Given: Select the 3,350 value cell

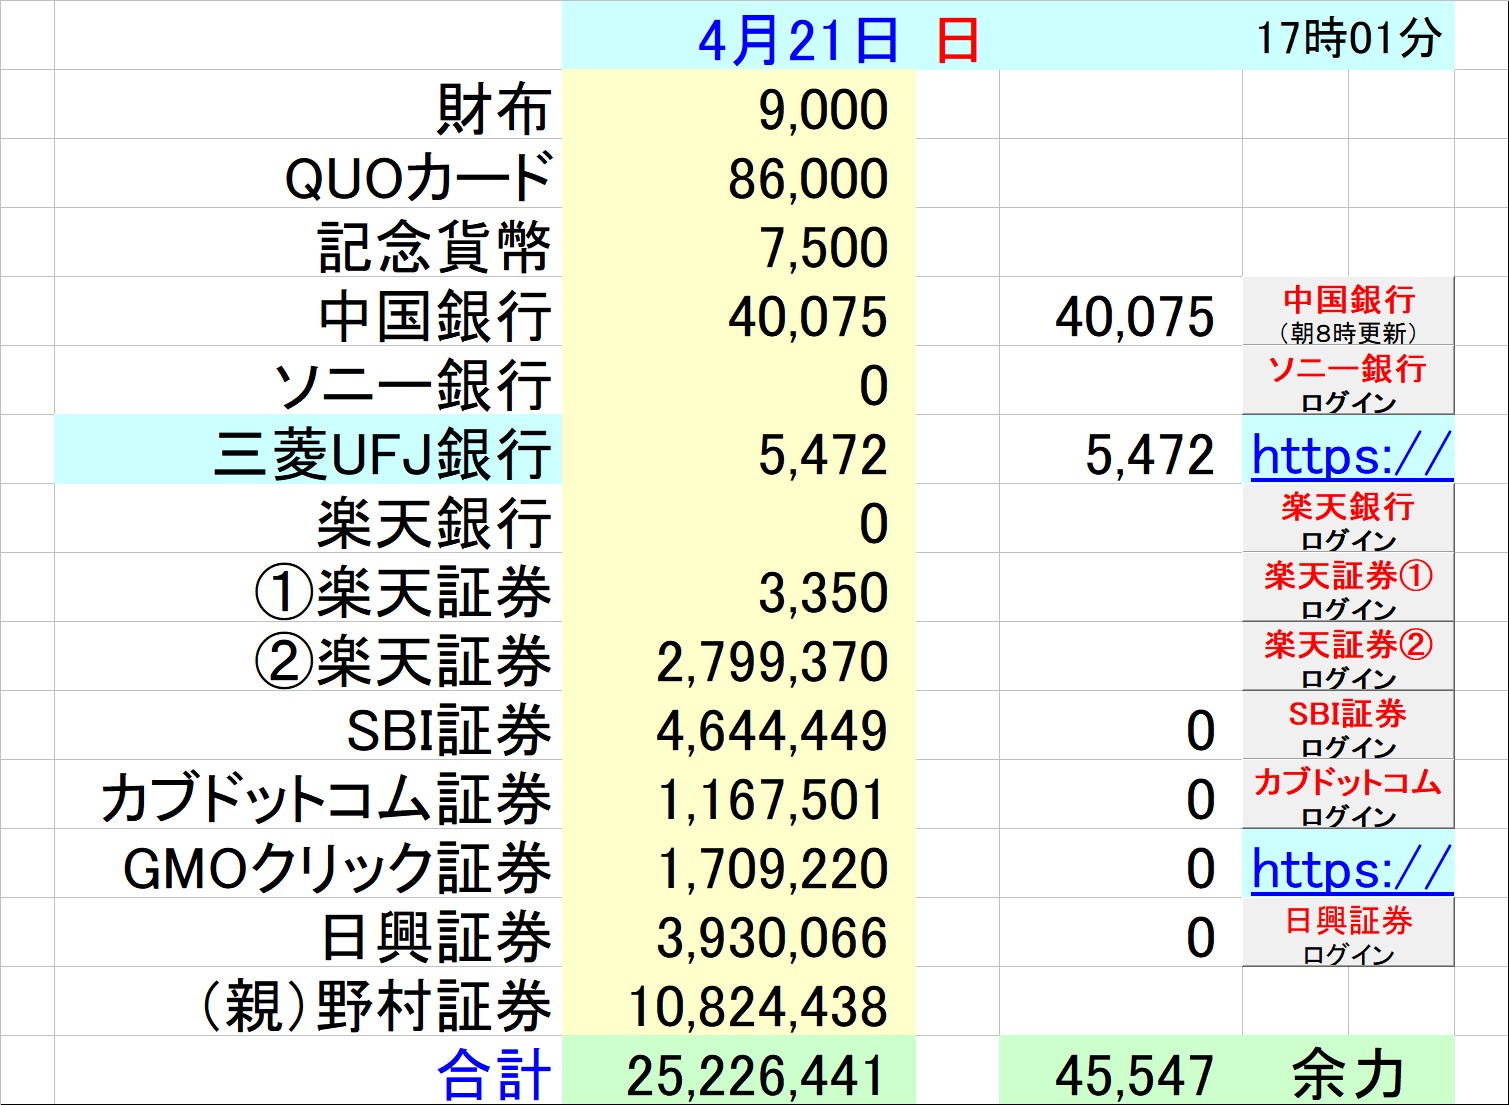Looking at the screenshot, I should pyautogui.click(x=739, y=587).
